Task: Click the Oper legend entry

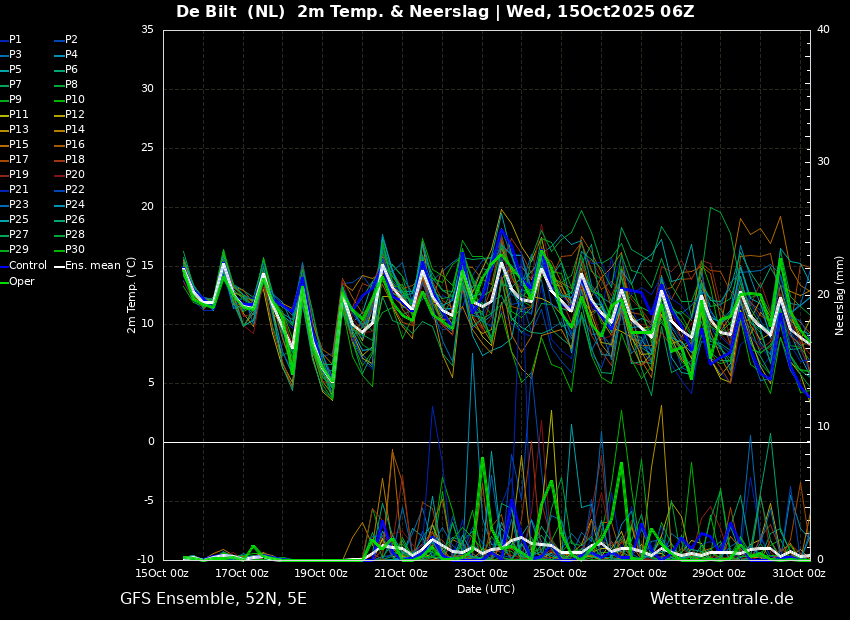Action: pyautogui.click(x=17, y=281)
